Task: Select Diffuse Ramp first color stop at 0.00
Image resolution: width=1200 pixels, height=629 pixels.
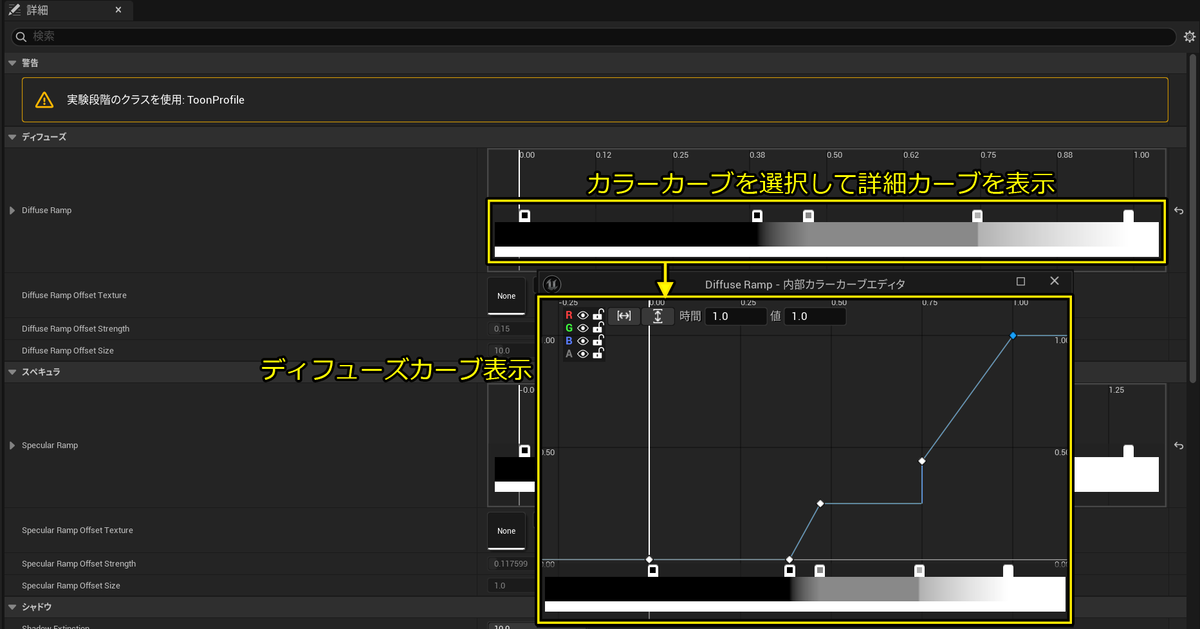Action: click(x=524, y=215)
